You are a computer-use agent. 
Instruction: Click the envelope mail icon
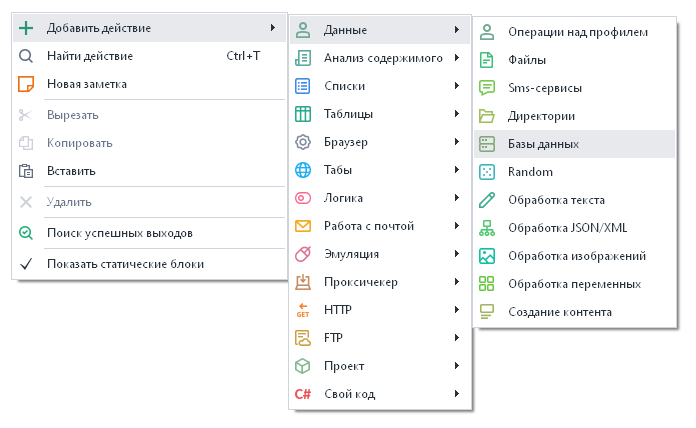303,226
